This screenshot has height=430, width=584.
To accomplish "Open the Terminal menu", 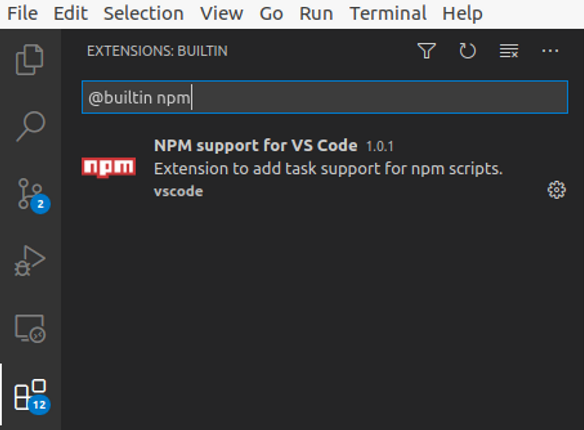I will tap(388, 14).
